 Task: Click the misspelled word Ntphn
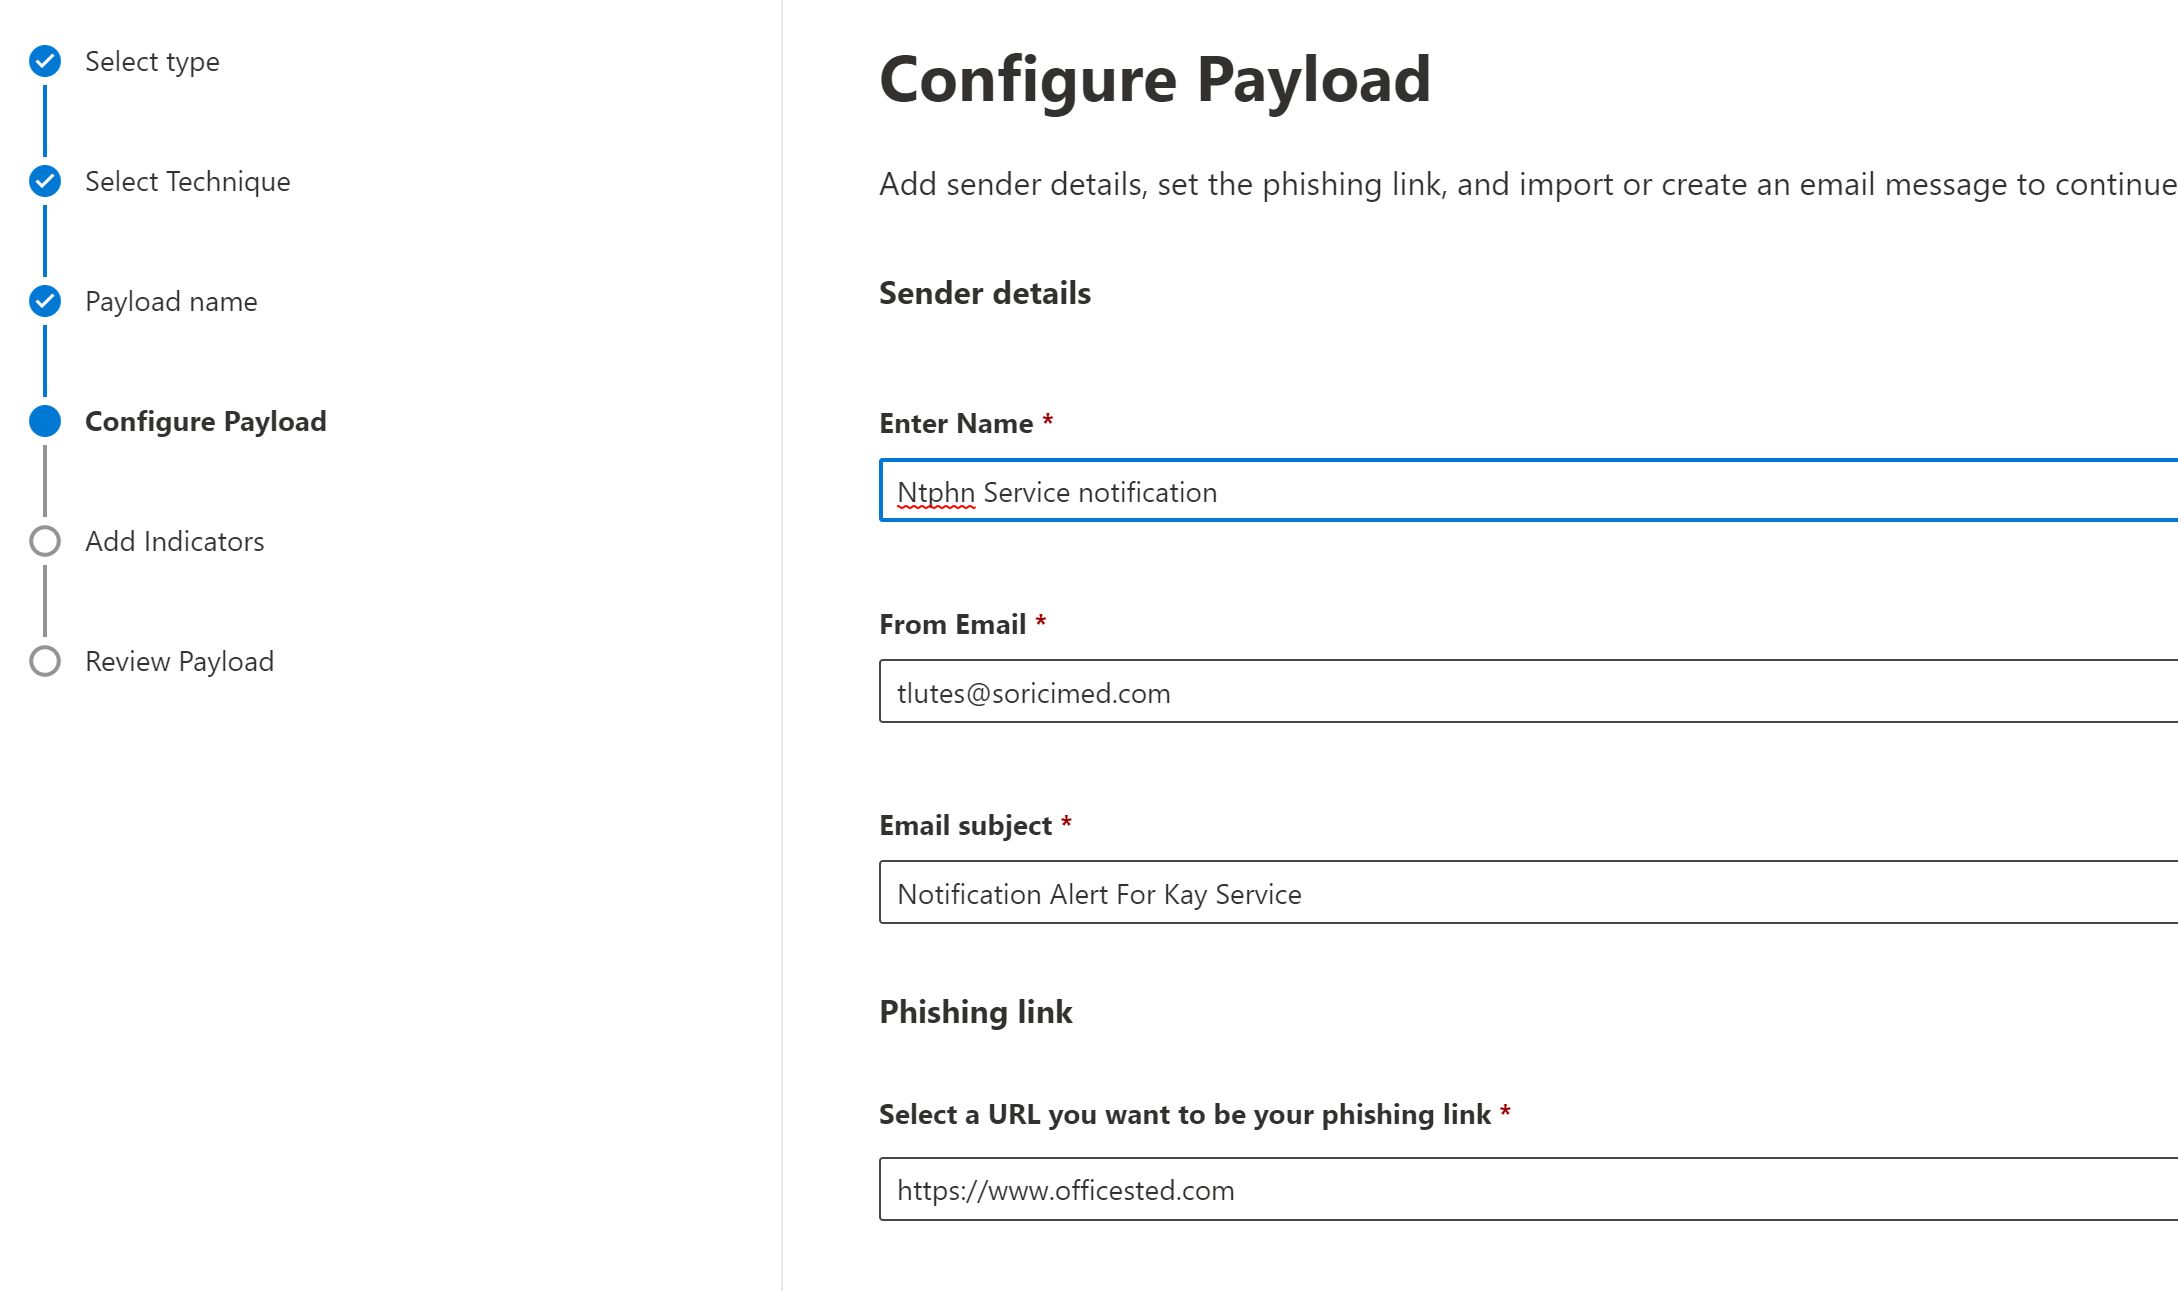pyautogui.click(x=935, y=493)
